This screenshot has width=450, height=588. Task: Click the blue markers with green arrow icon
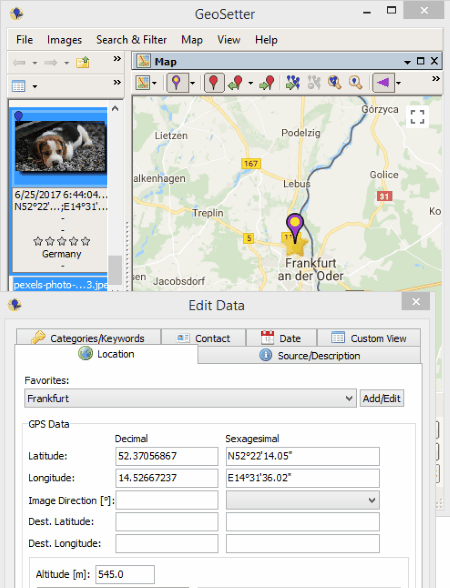pyautogui.click(x=293, y=82)
